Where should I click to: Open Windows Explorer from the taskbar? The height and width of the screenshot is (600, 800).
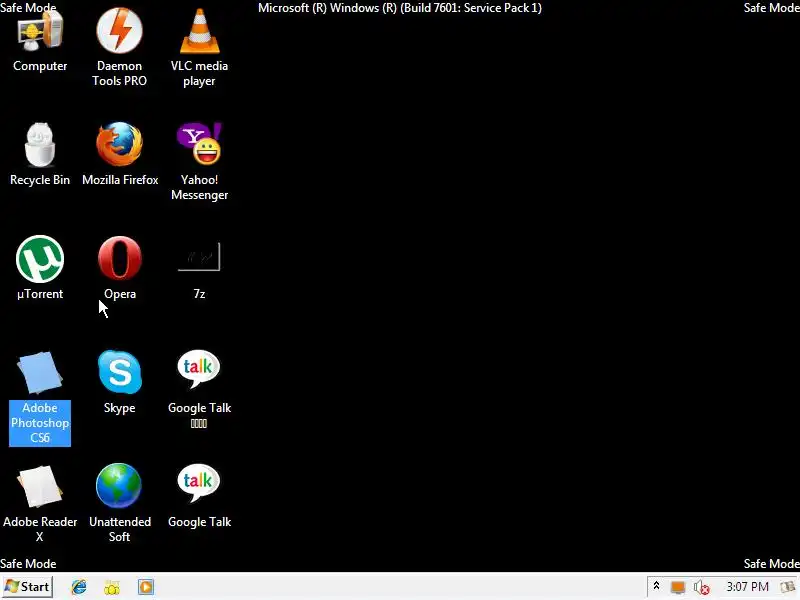point(112,587)
